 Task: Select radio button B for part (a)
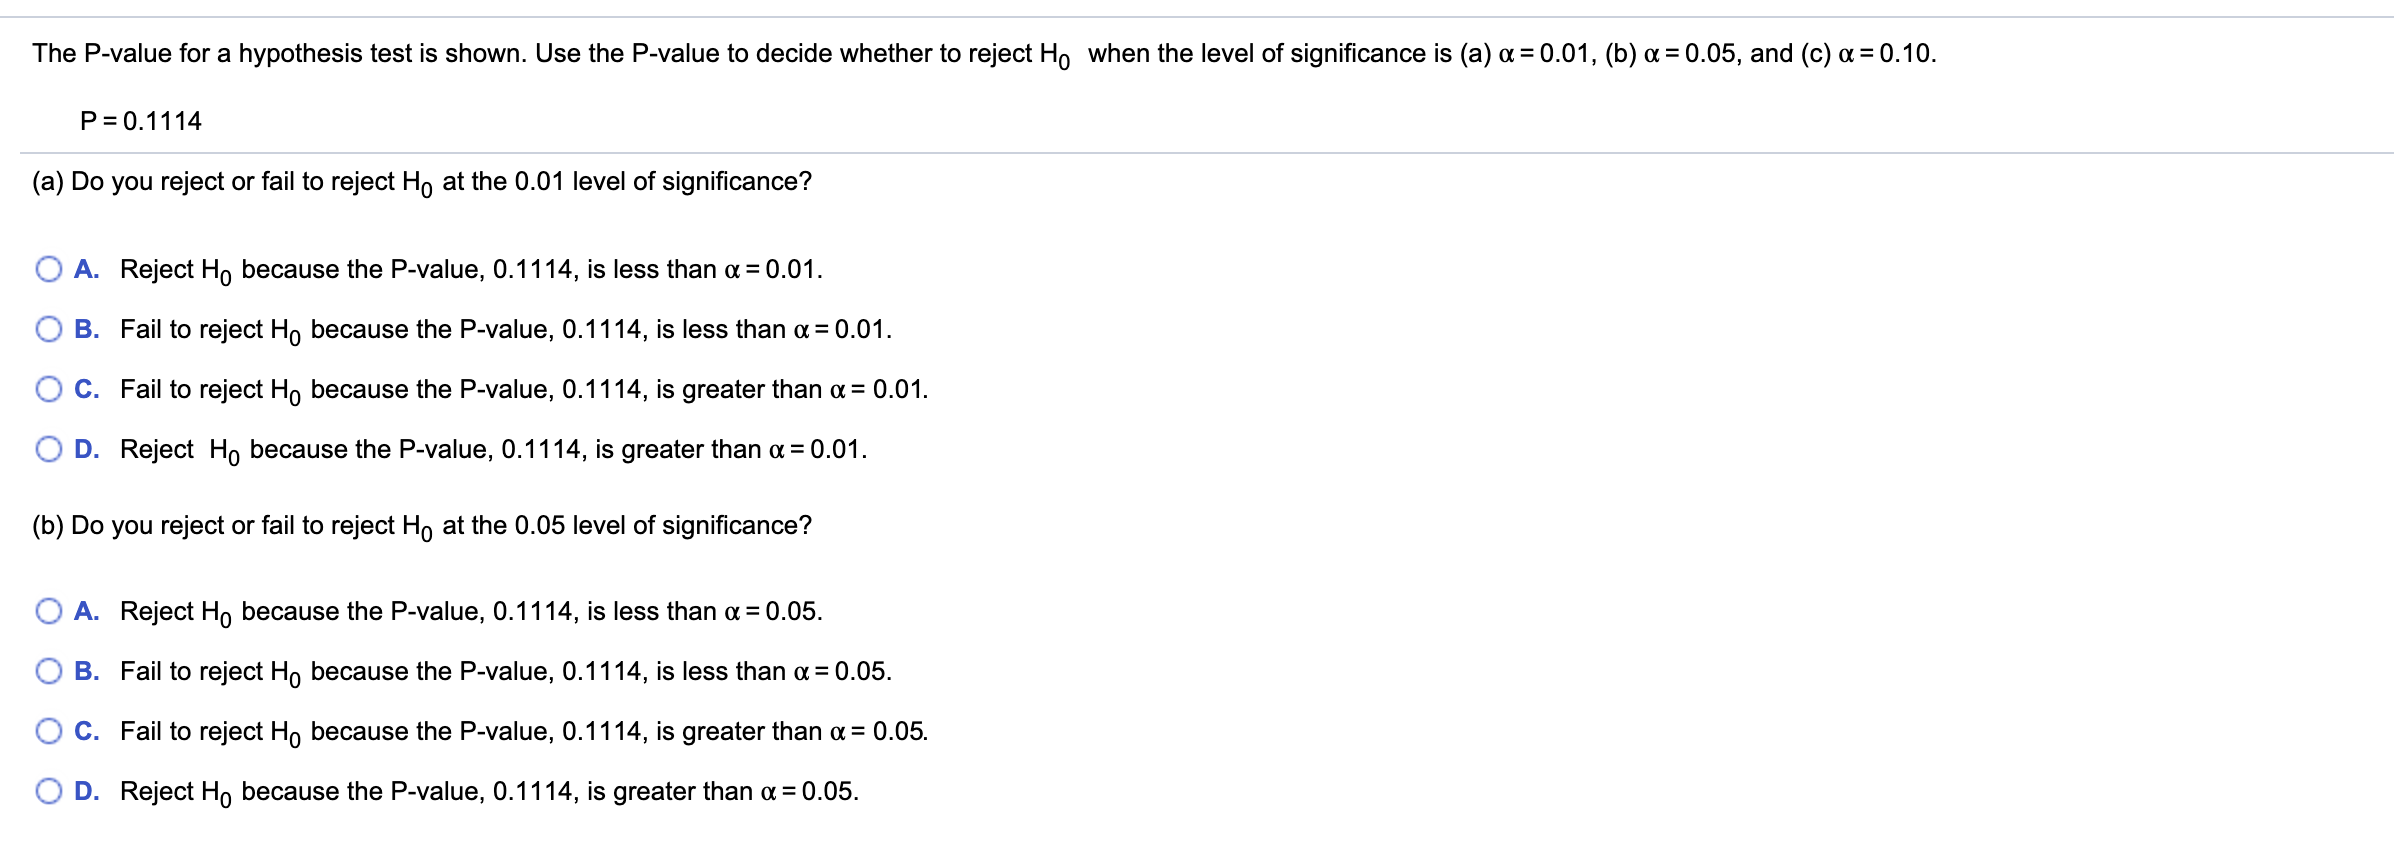pyautogui.click(x=47, y=327)
